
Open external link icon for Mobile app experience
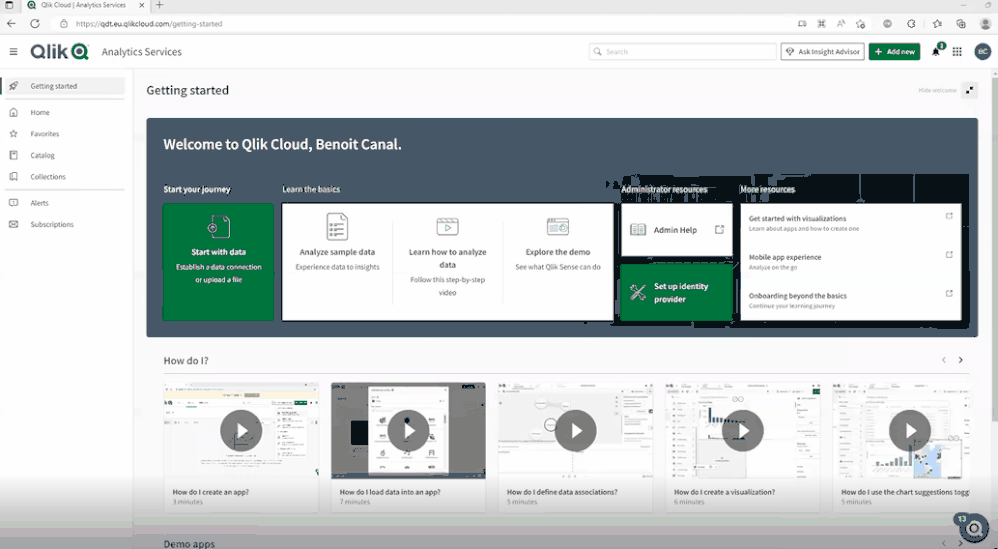[x=949, y=255]
